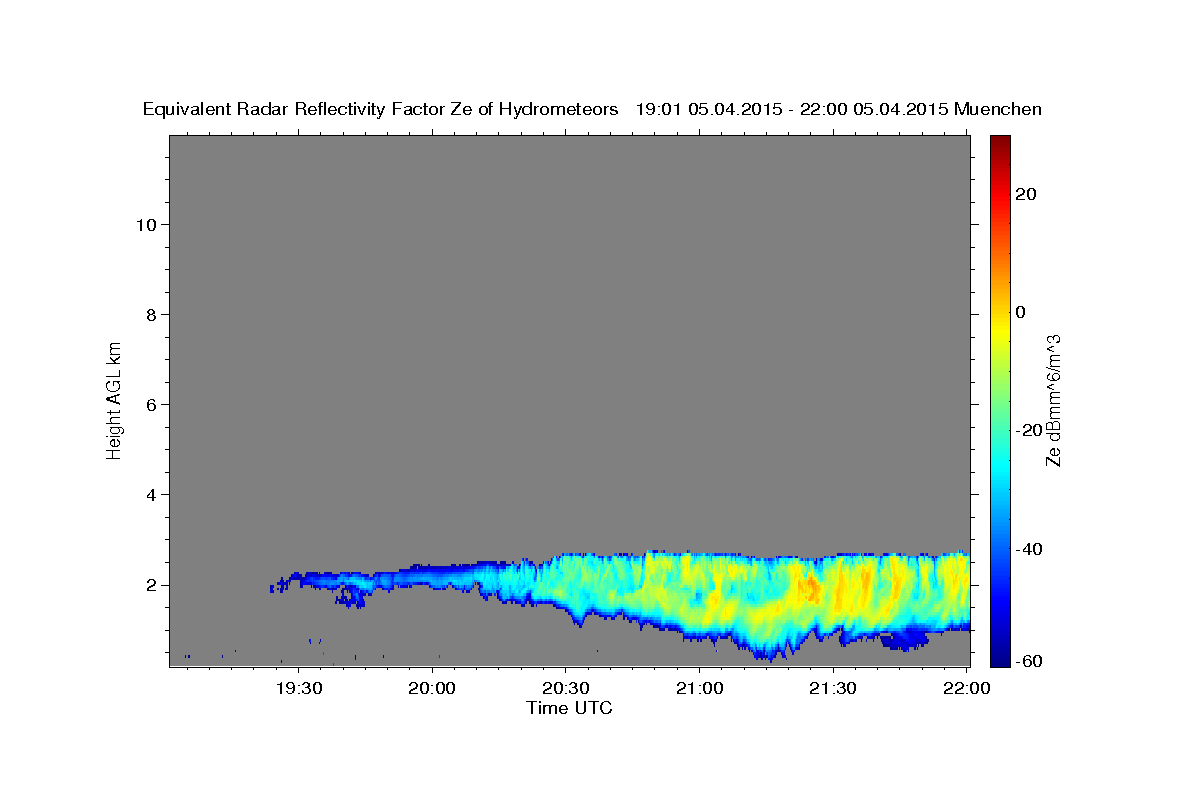Click the colorbar value -20
1200x800 pixels.
(1030, 430)
